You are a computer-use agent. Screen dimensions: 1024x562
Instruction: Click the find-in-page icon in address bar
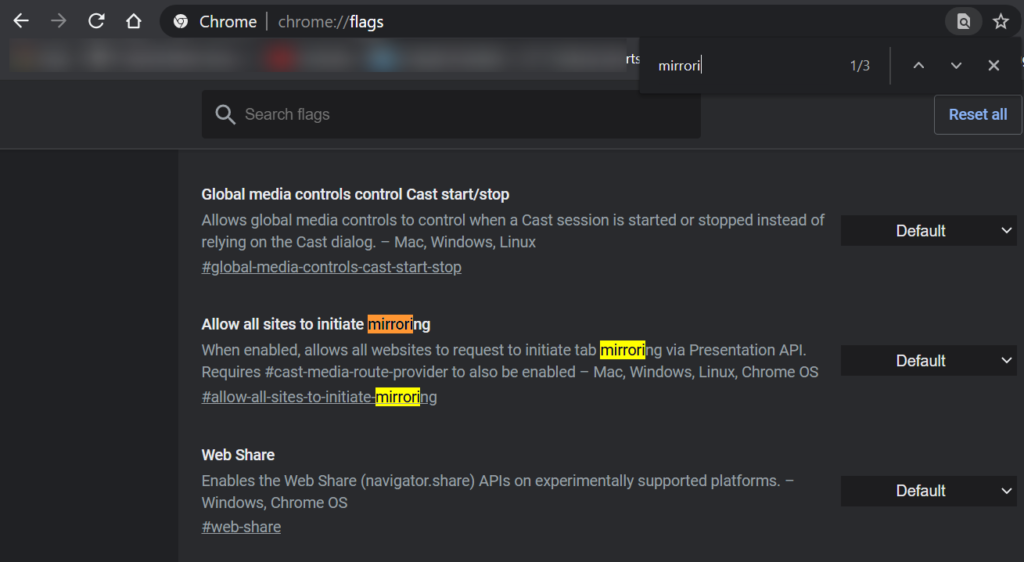coord(963,22)
